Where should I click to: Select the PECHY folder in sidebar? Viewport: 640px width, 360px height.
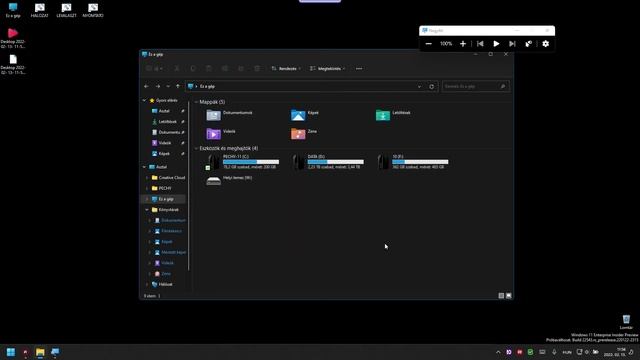164,188
